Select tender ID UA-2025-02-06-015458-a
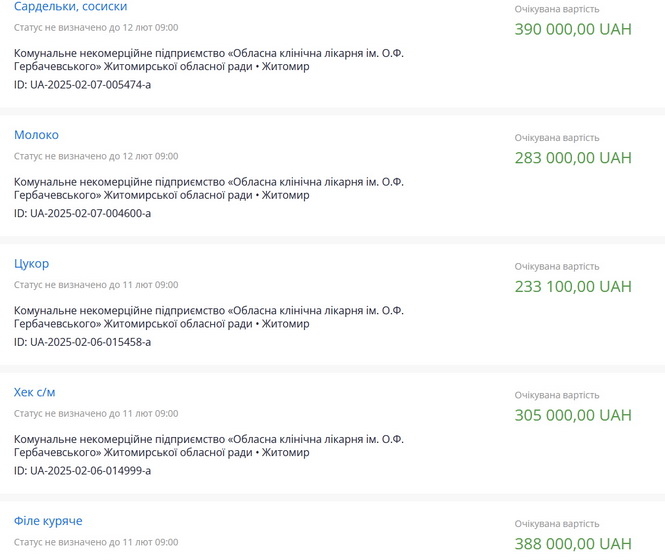Viewport: 665px width, 560px height. click(x=82, y=342)
